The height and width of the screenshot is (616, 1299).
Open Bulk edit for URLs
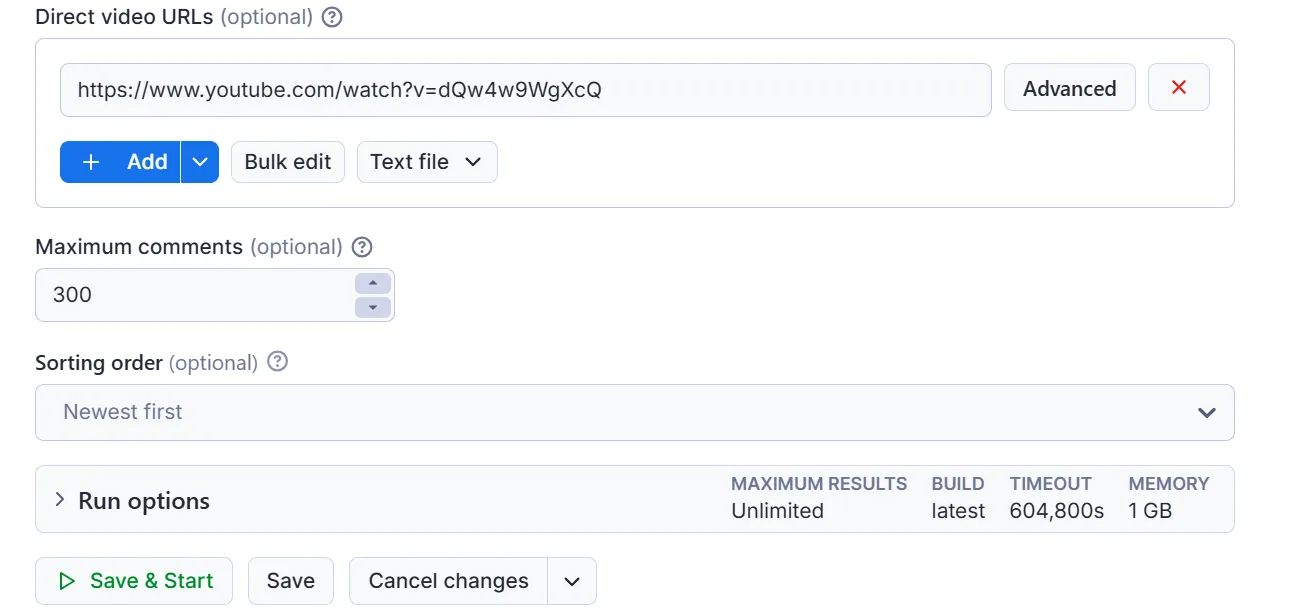(288, 162)
